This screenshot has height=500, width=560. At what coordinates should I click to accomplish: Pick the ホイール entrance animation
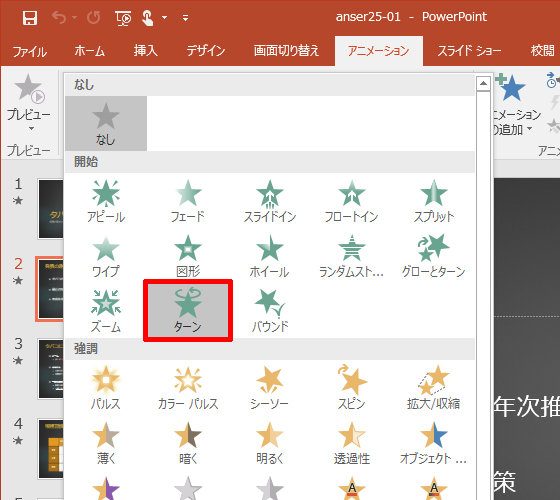(270, 256)
